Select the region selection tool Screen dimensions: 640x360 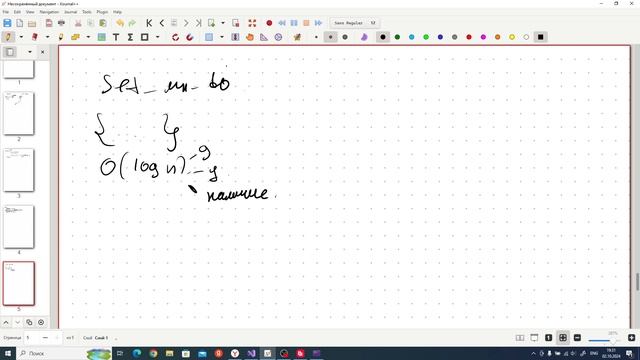(209, 37)
